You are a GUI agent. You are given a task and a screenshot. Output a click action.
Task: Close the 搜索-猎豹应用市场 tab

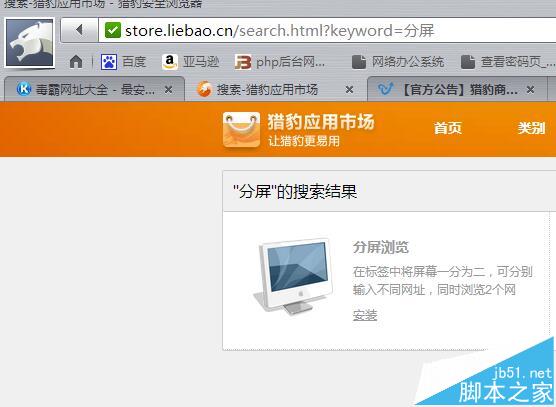click(349, 90)
